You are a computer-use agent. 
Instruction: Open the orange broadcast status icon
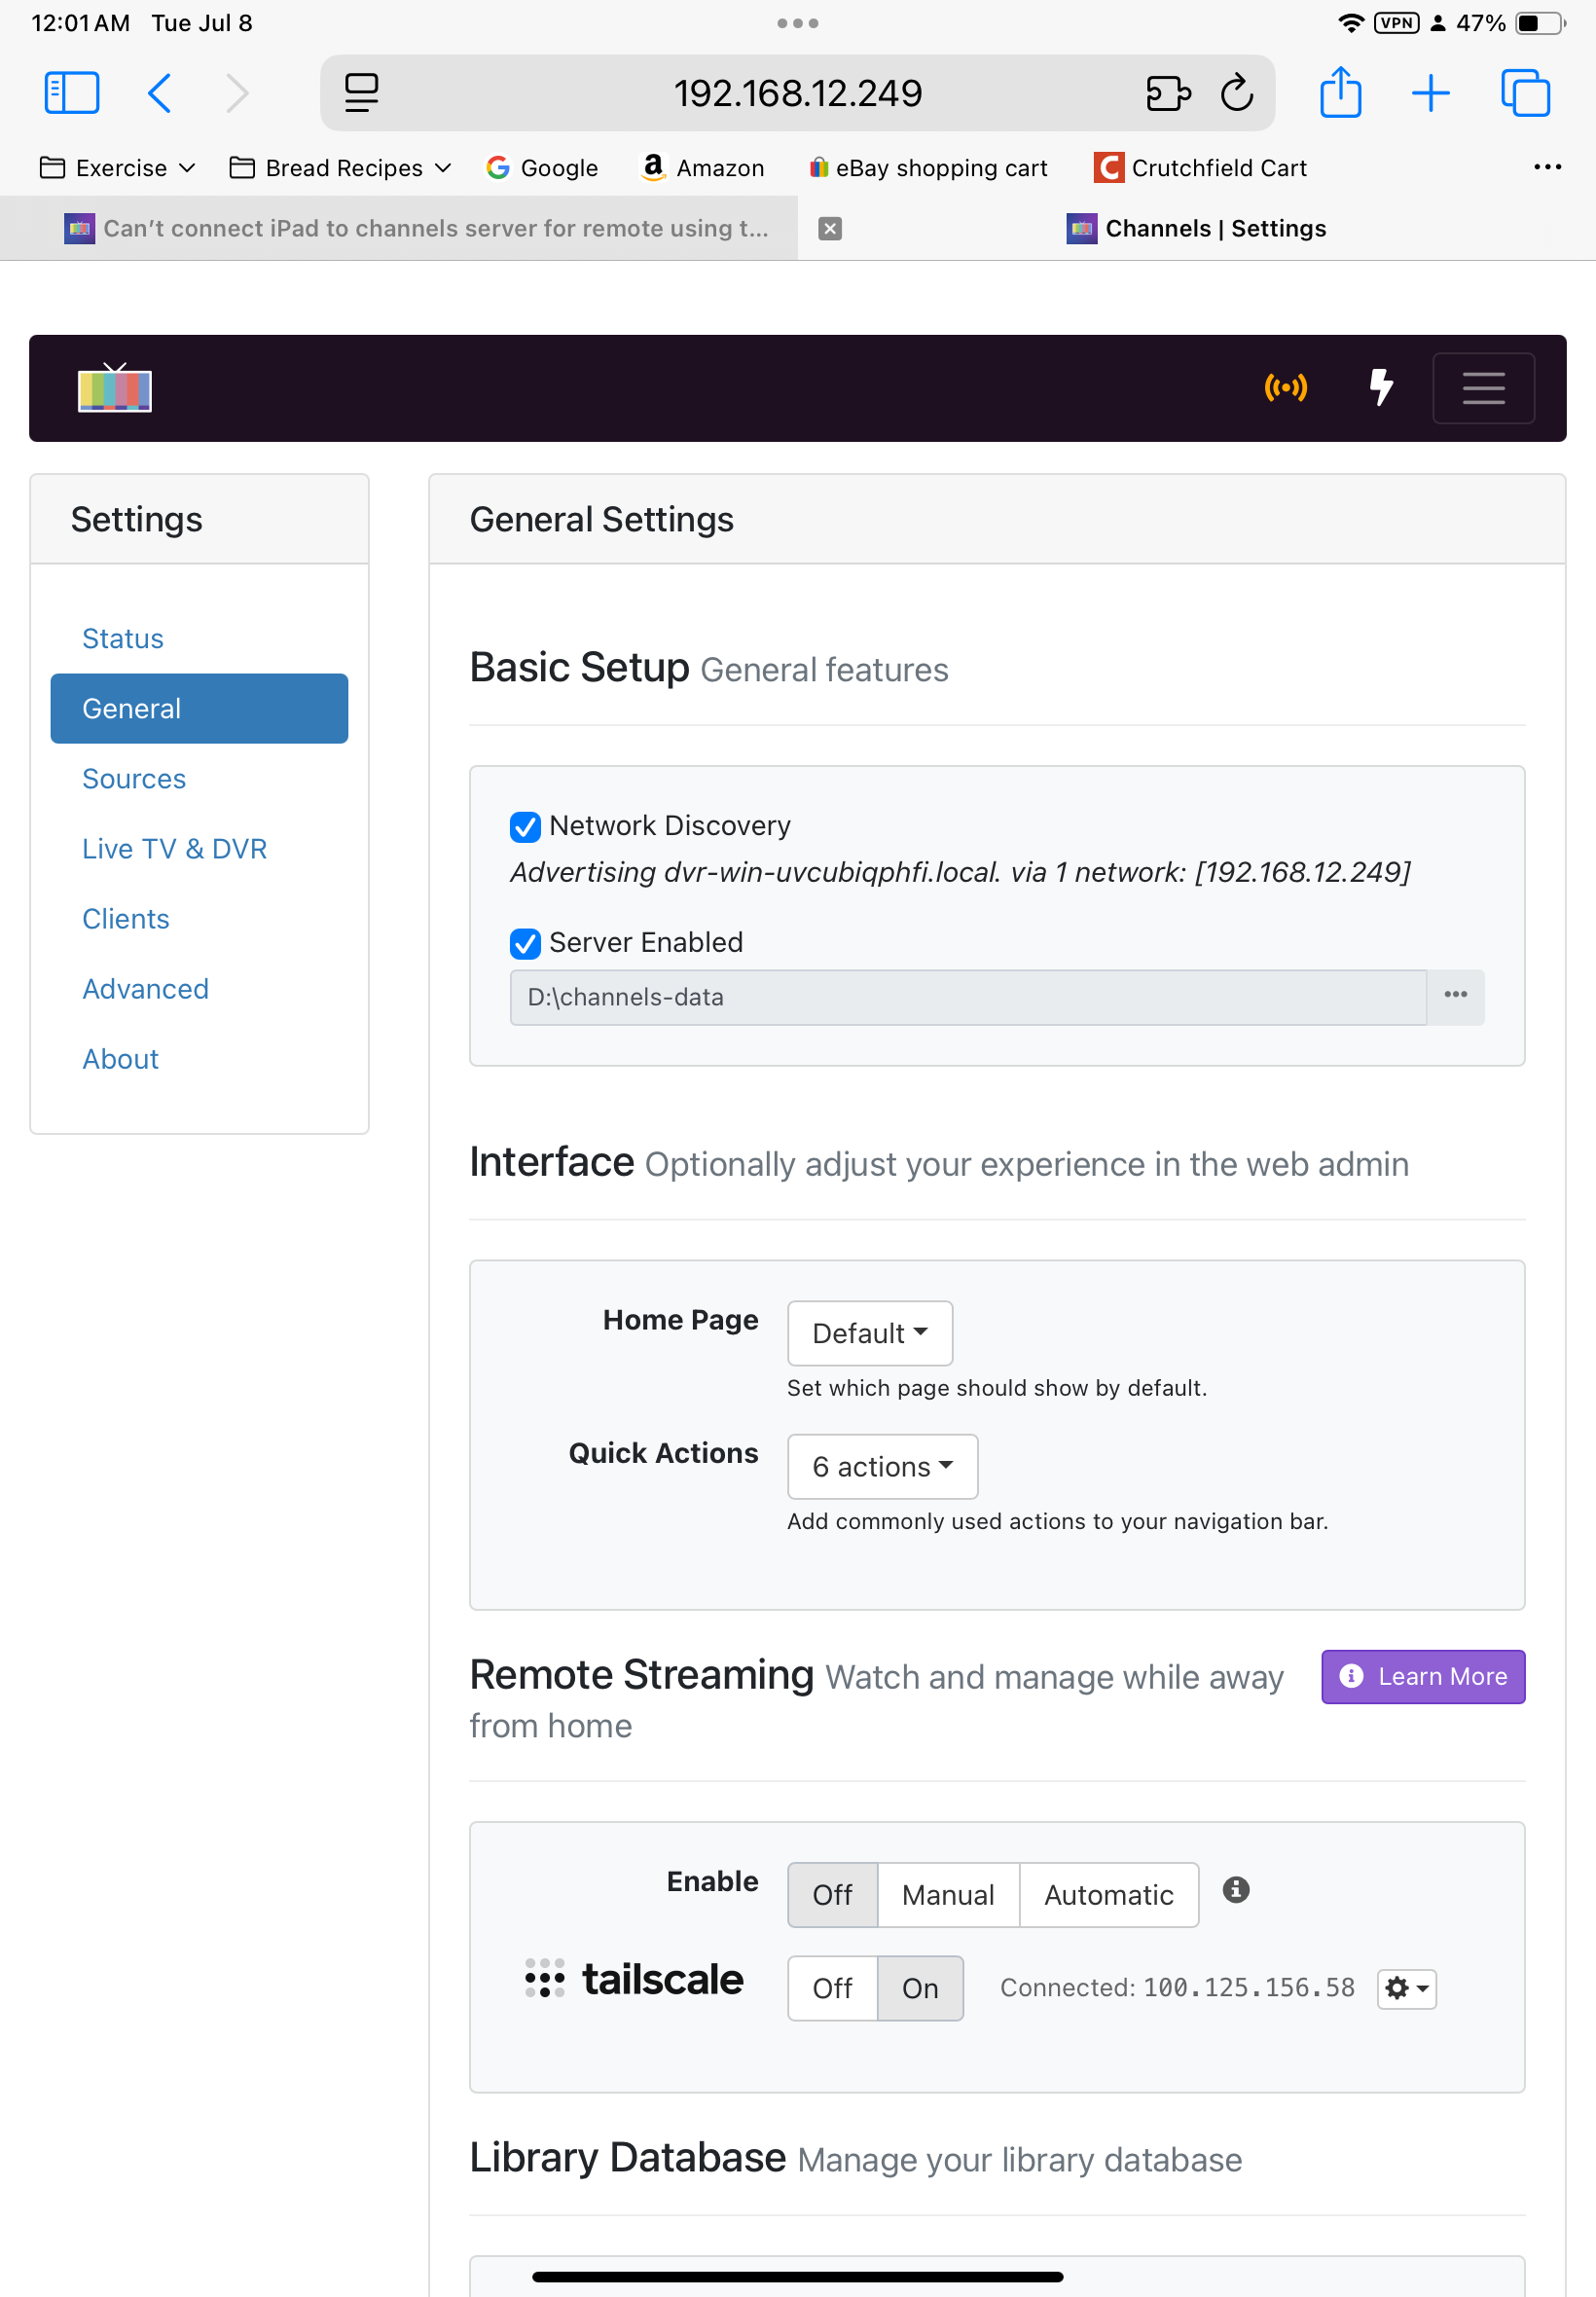[1285, 388]
